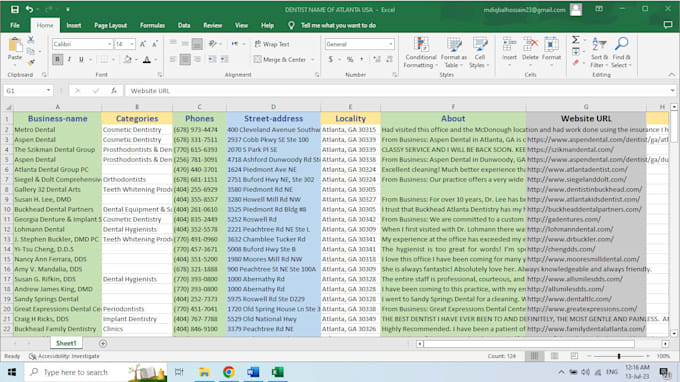Undo the last action

coord(29,9)
